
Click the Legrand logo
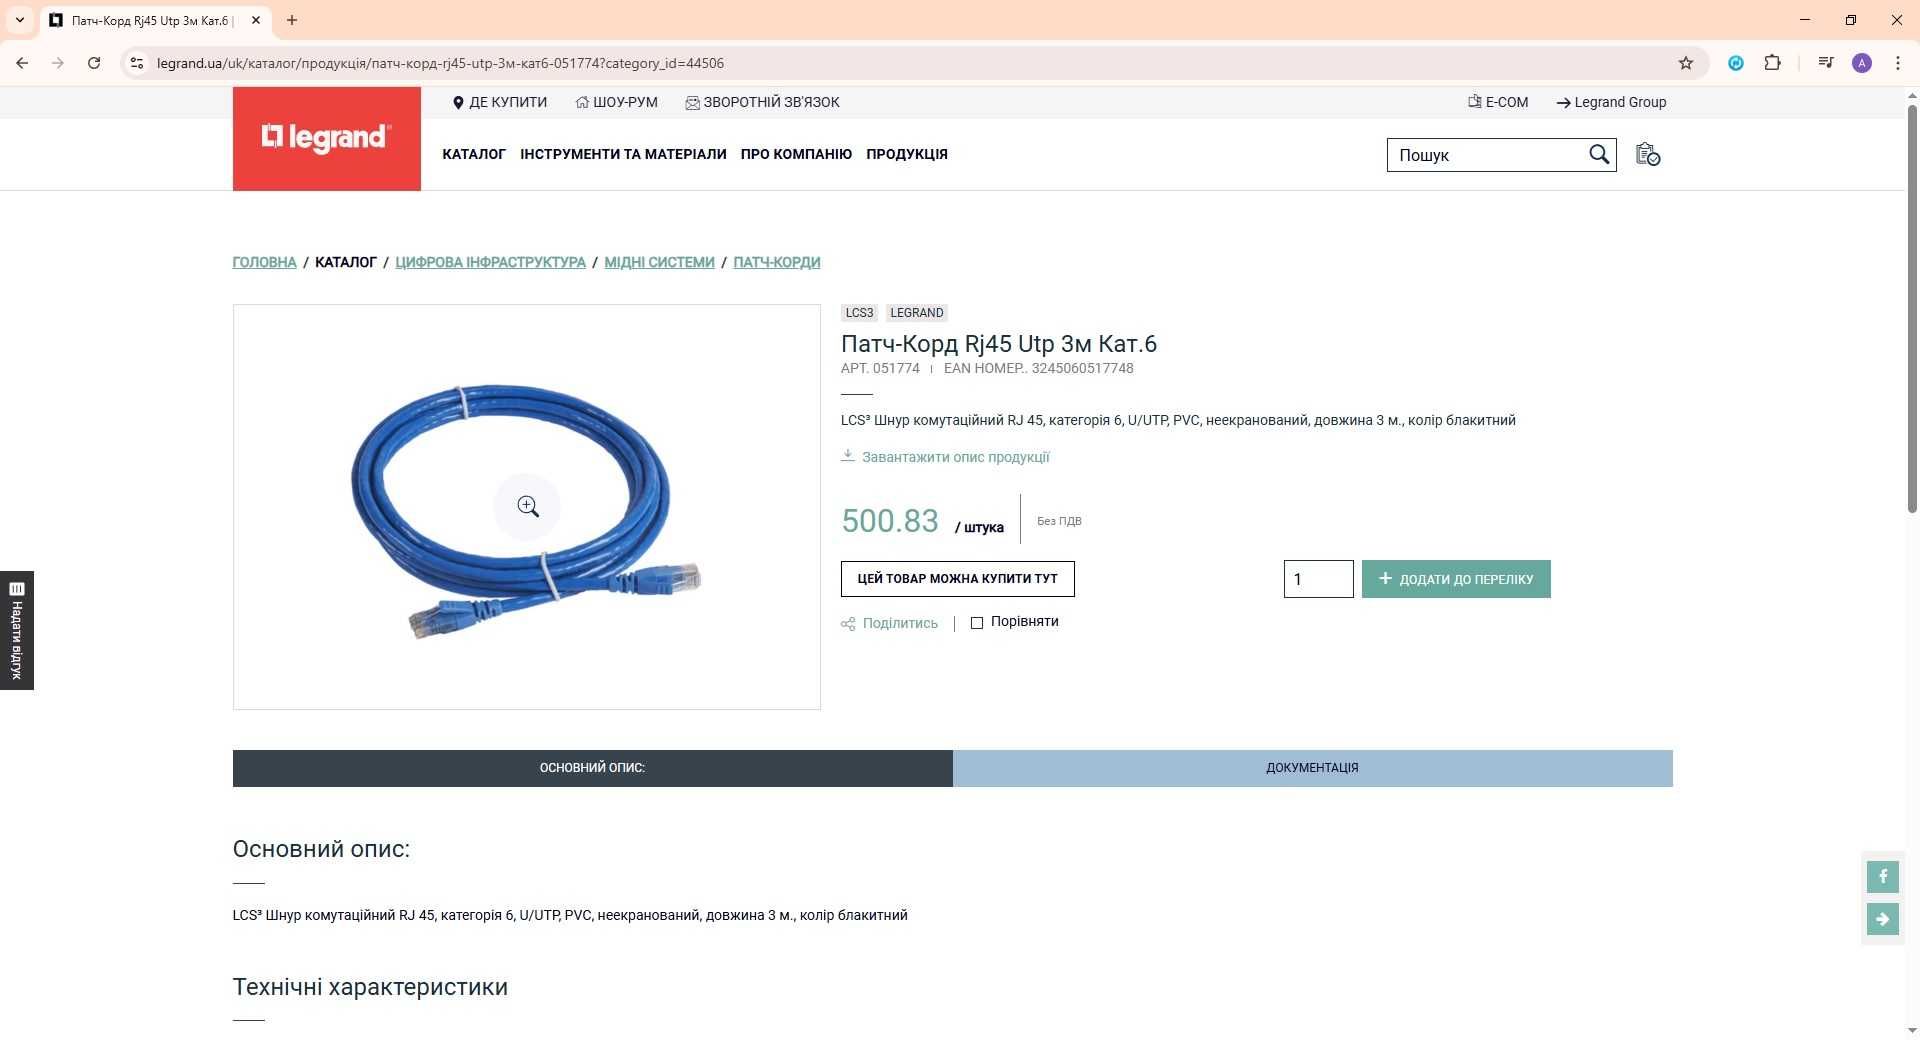pos(326,138)
